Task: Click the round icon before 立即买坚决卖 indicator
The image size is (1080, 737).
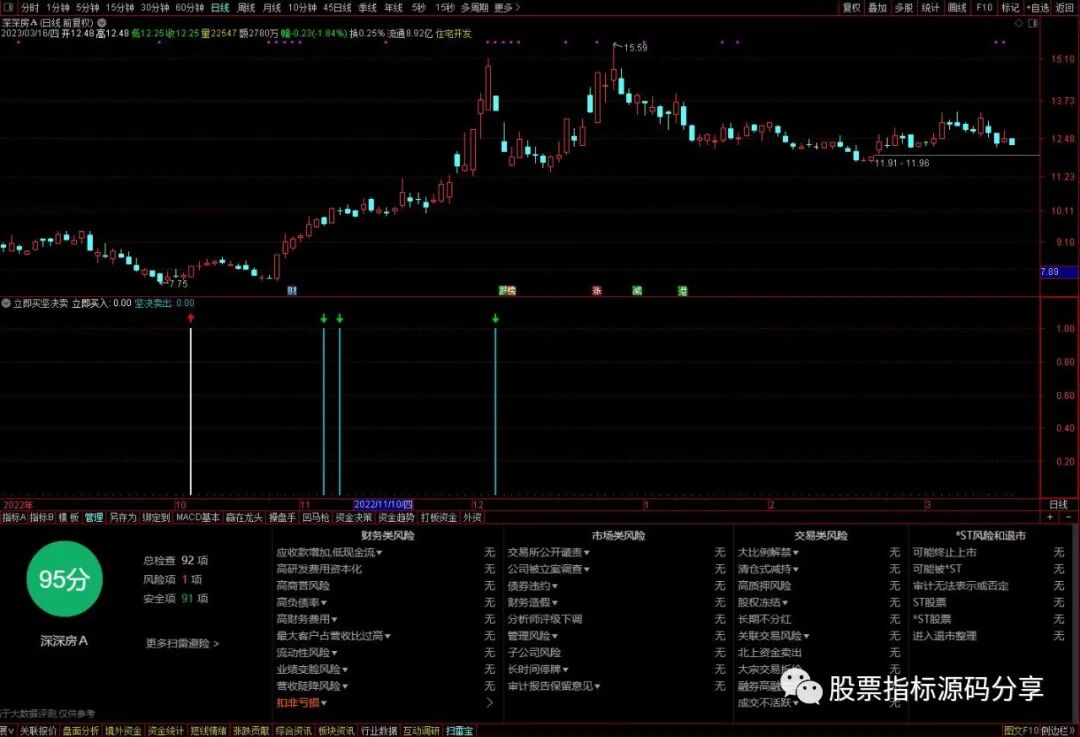Action: coord(6,303)
